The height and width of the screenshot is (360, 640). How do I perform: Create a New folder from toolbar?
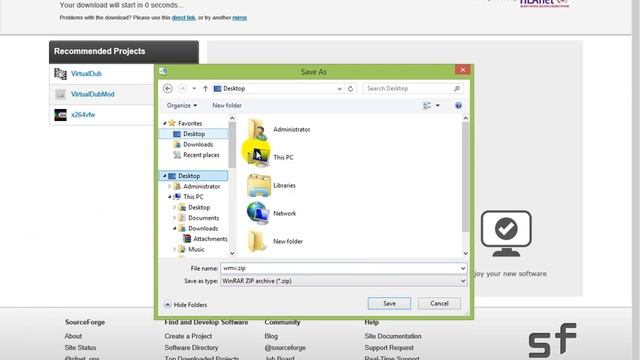(x=227, y=105)
